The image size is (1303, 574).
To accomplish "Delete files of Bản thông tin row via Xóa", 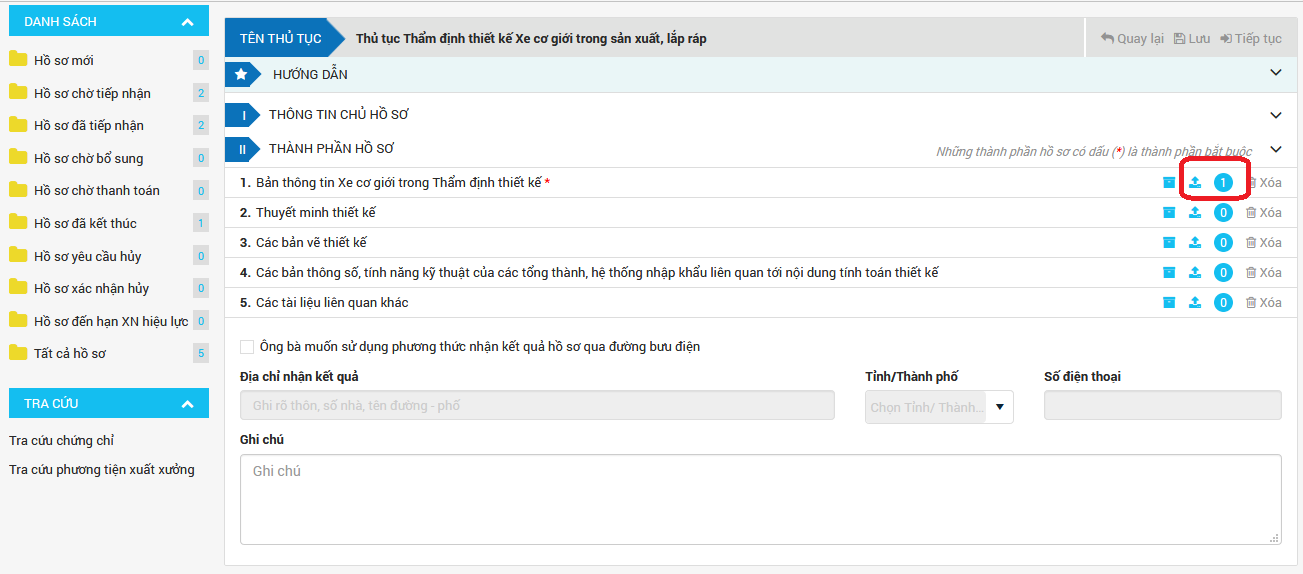I will [x=1263, y=183].
